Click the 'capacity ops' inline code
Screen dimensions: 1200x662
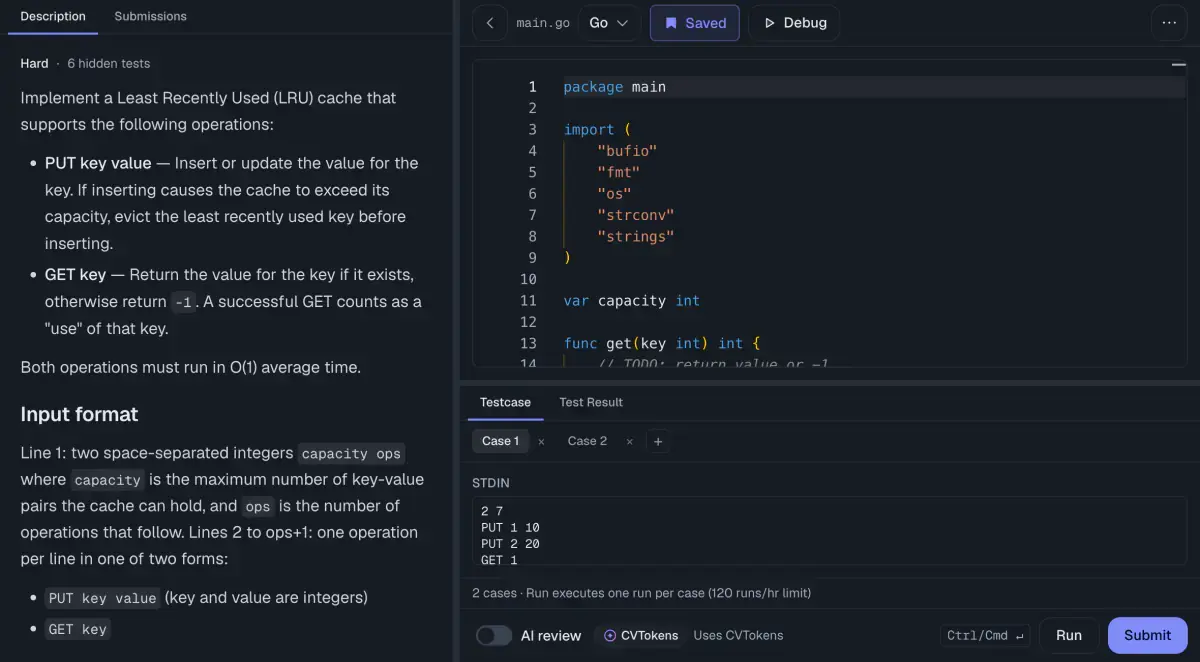(x=351, y=453)
